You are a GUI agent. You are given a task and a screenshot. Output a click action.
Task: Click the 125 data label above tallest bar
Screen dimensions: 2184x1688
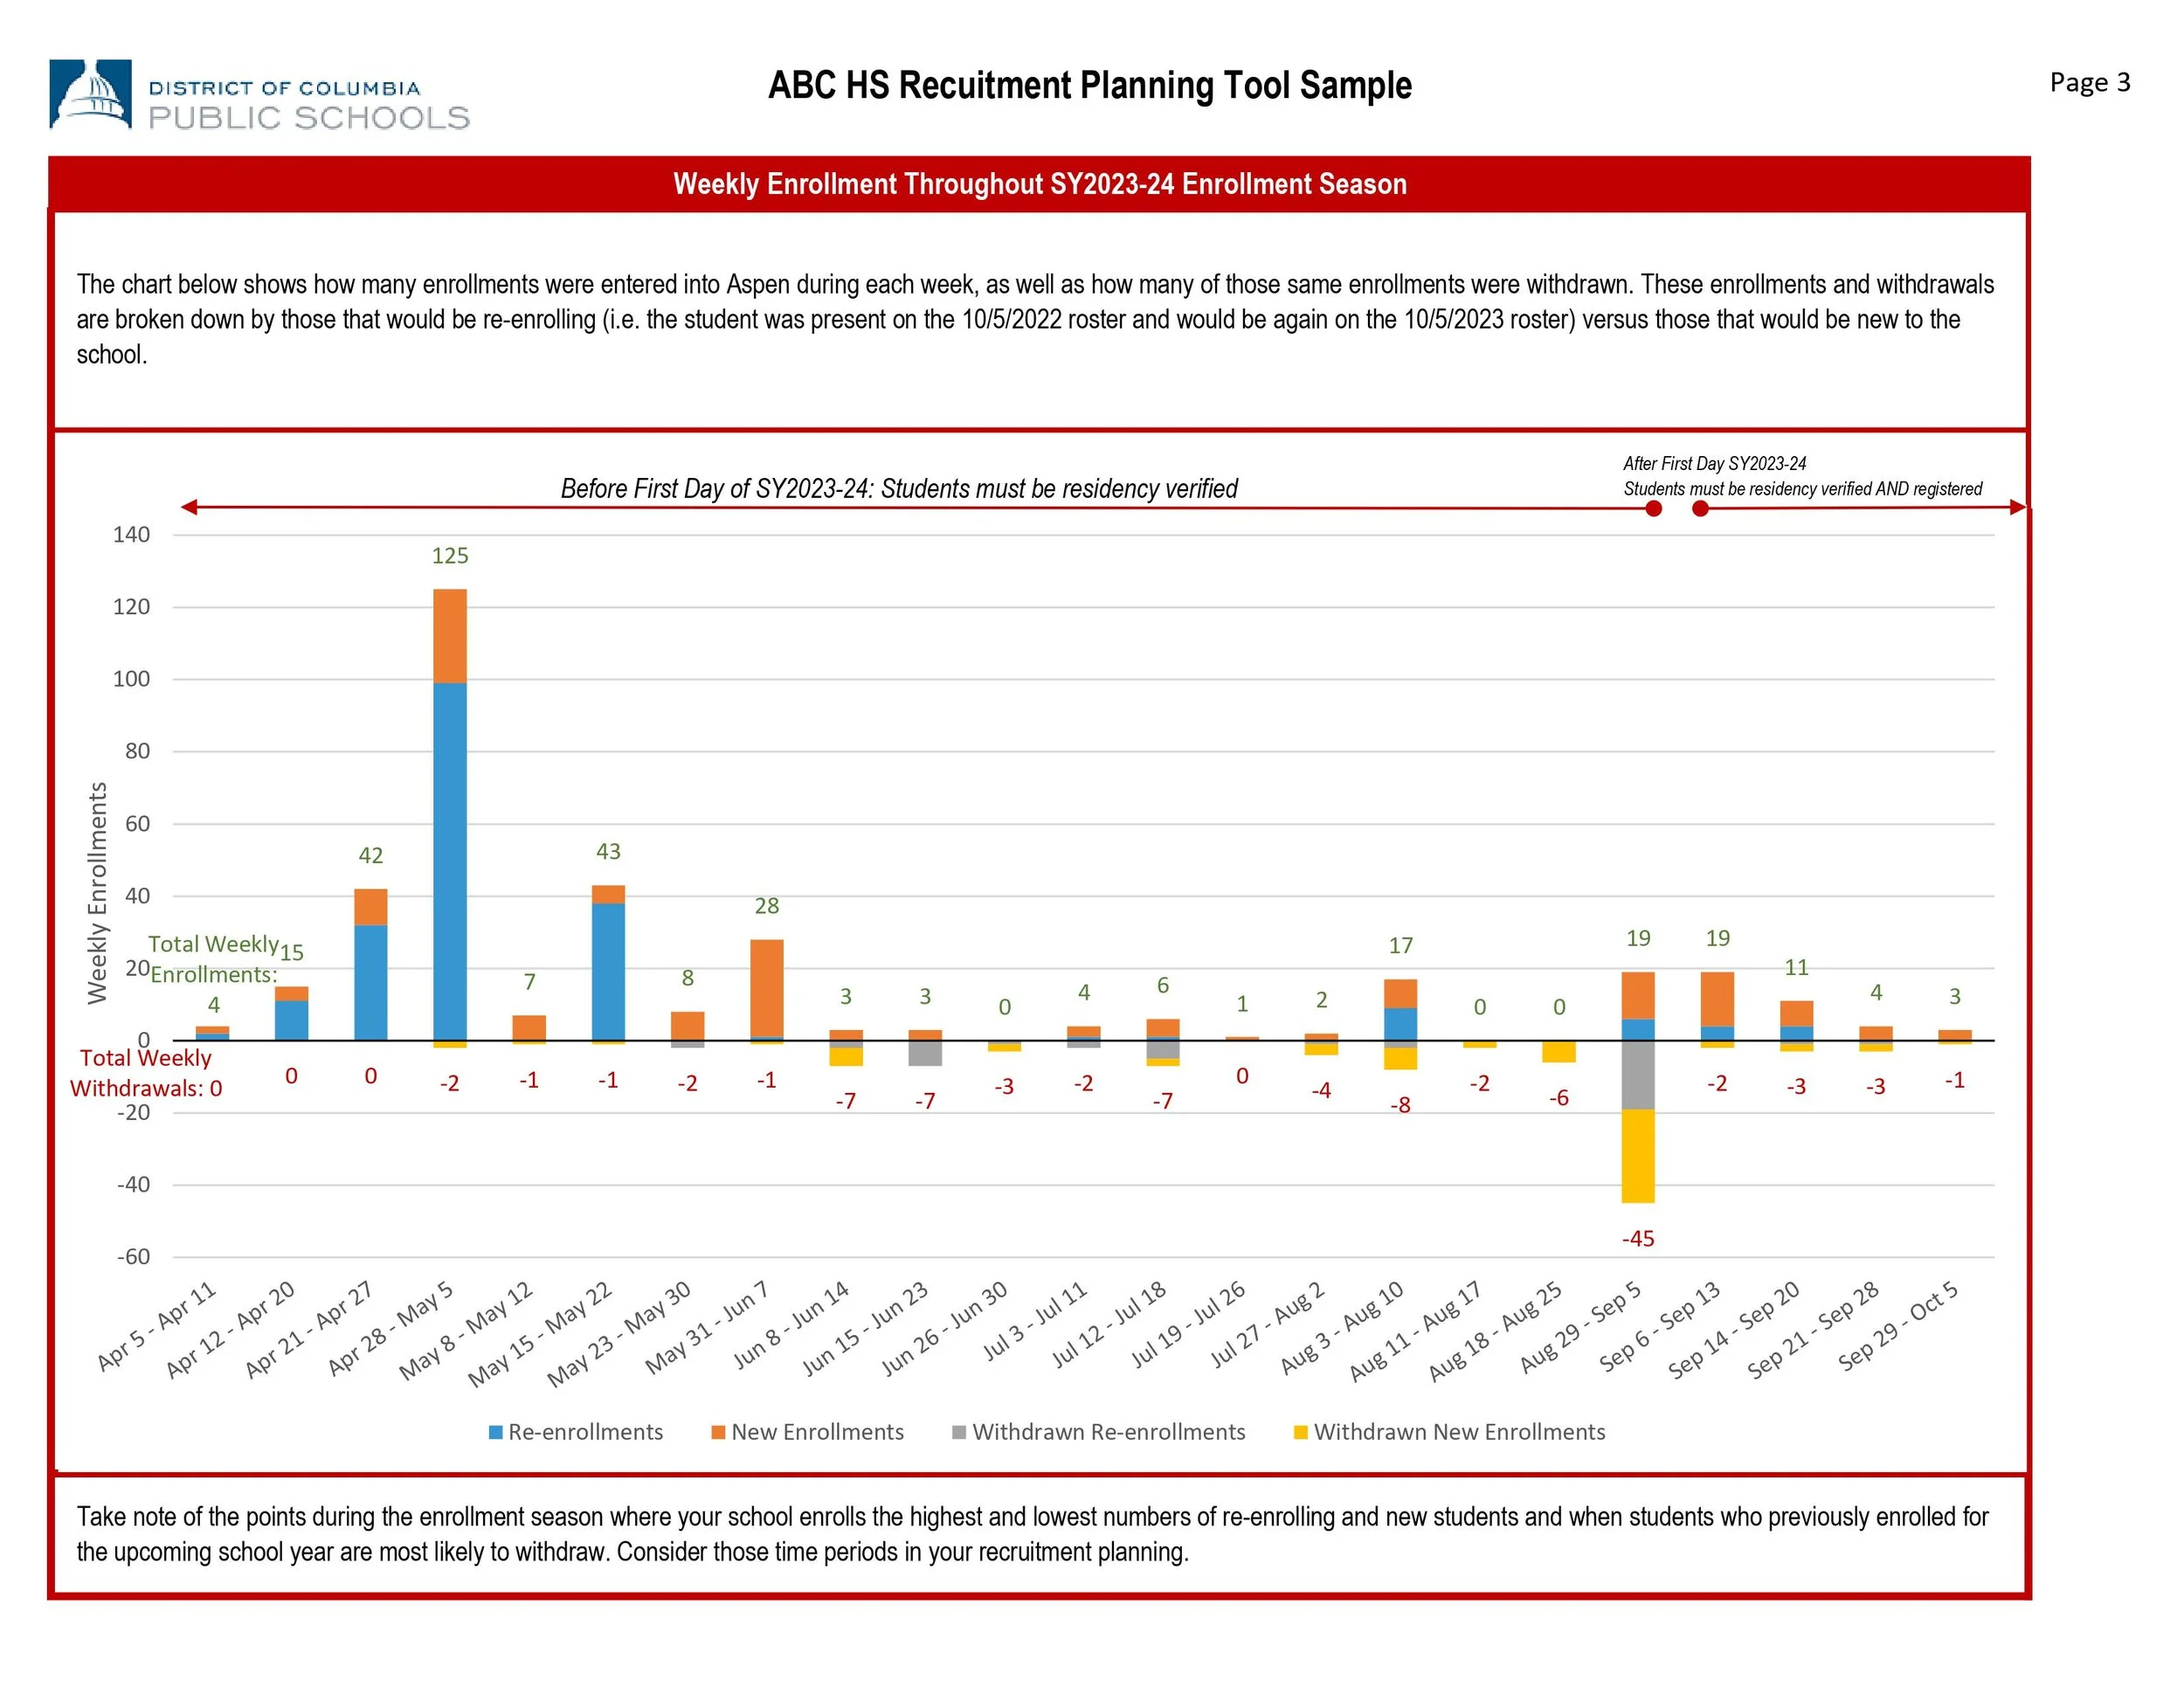tap(449, 556)
